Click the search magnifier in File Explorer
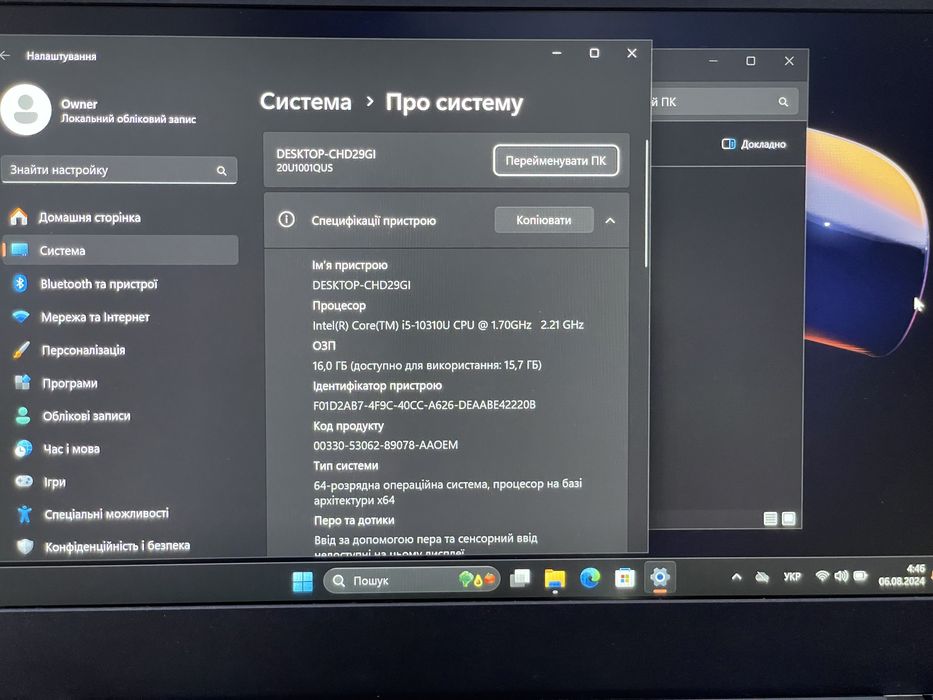 pyautogui.click(x=783, y=102)
